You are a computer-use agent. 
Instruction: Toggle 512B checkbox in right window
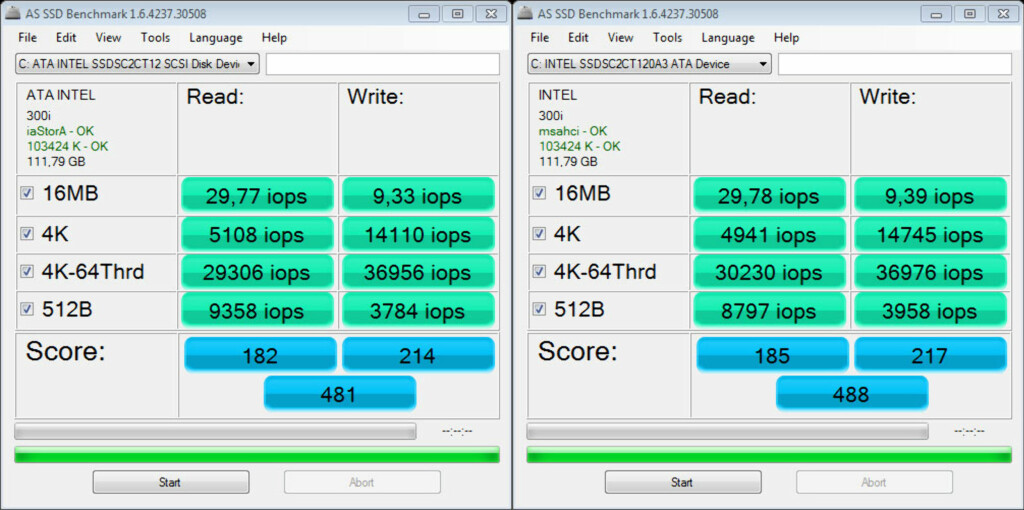tap(539, 310)
